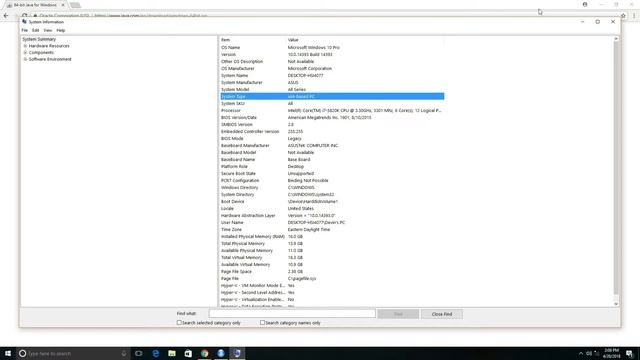The width and height of the screenshot is (640, 360).
Task: Select the Time Zone row
Action: (x=332, y=229)
